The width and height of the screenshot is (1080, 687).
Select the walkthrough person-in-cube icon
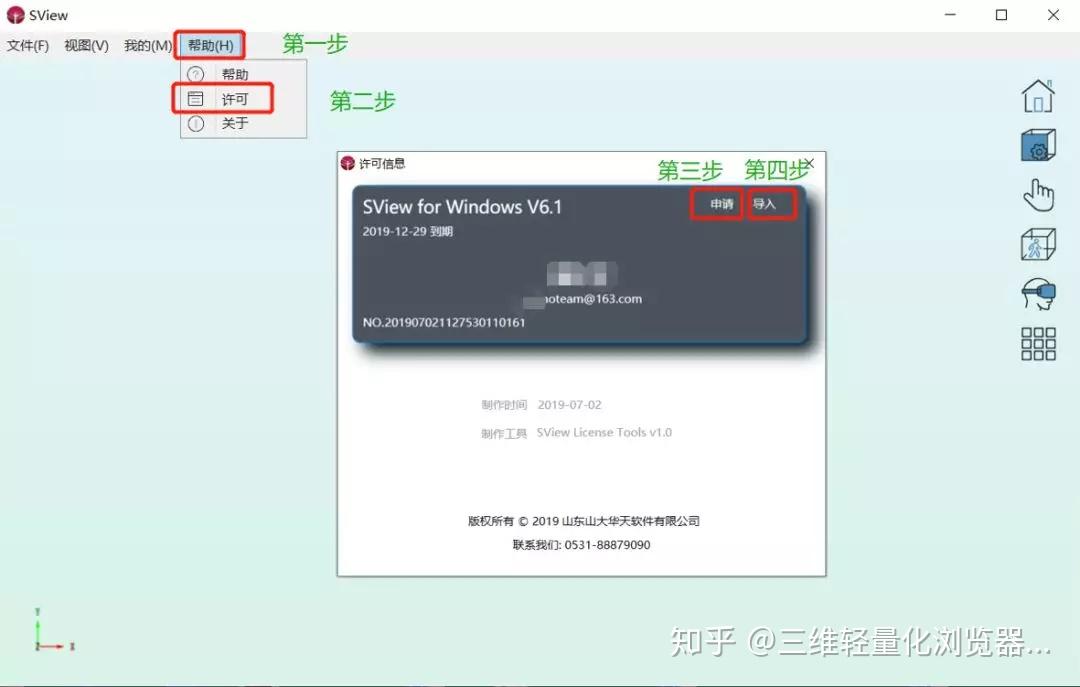[1038, 243]
